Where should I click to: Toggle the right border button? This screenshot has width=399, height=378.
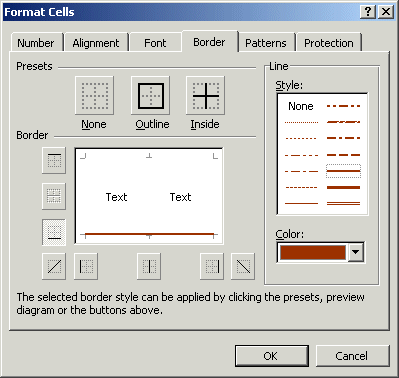coord(212,266)
